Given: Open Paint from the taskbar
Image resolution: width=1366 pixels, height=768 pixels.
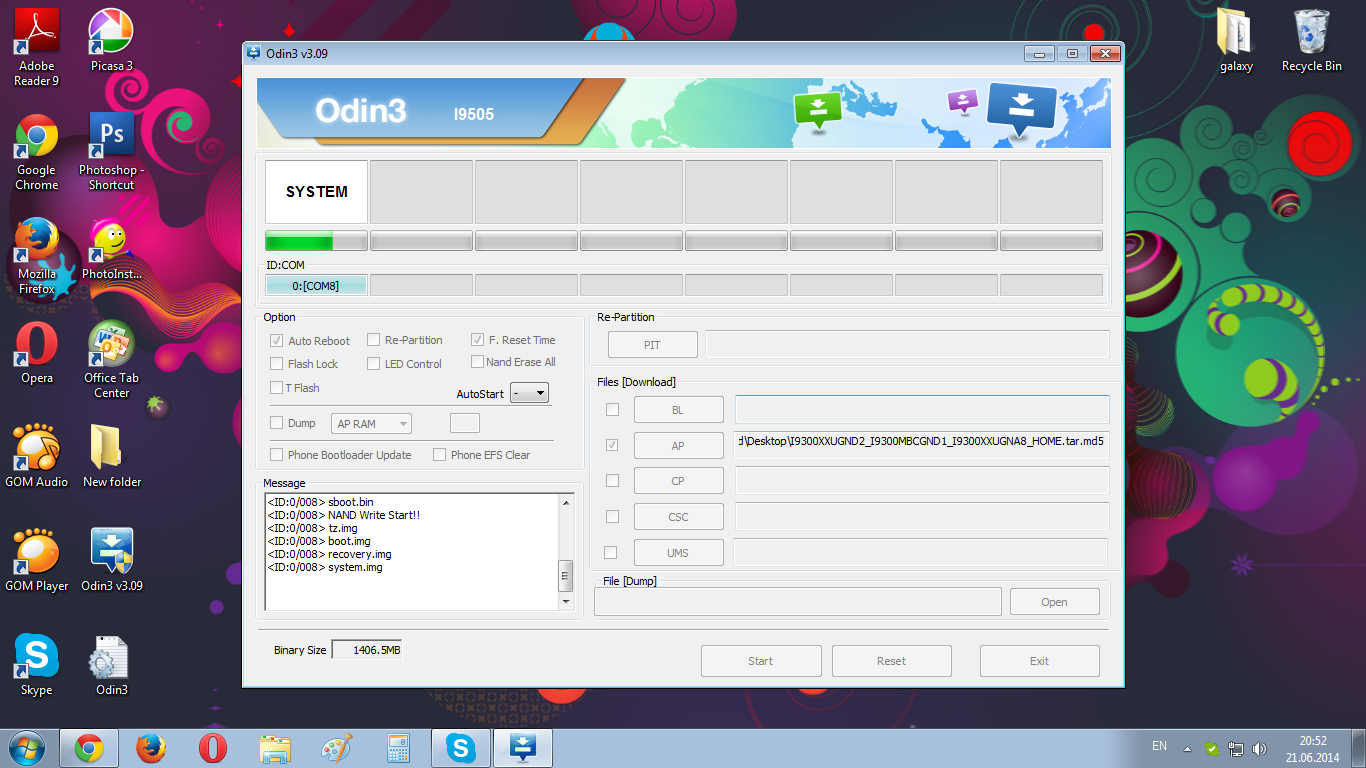Looking at the screenshot, I should 336,748.
